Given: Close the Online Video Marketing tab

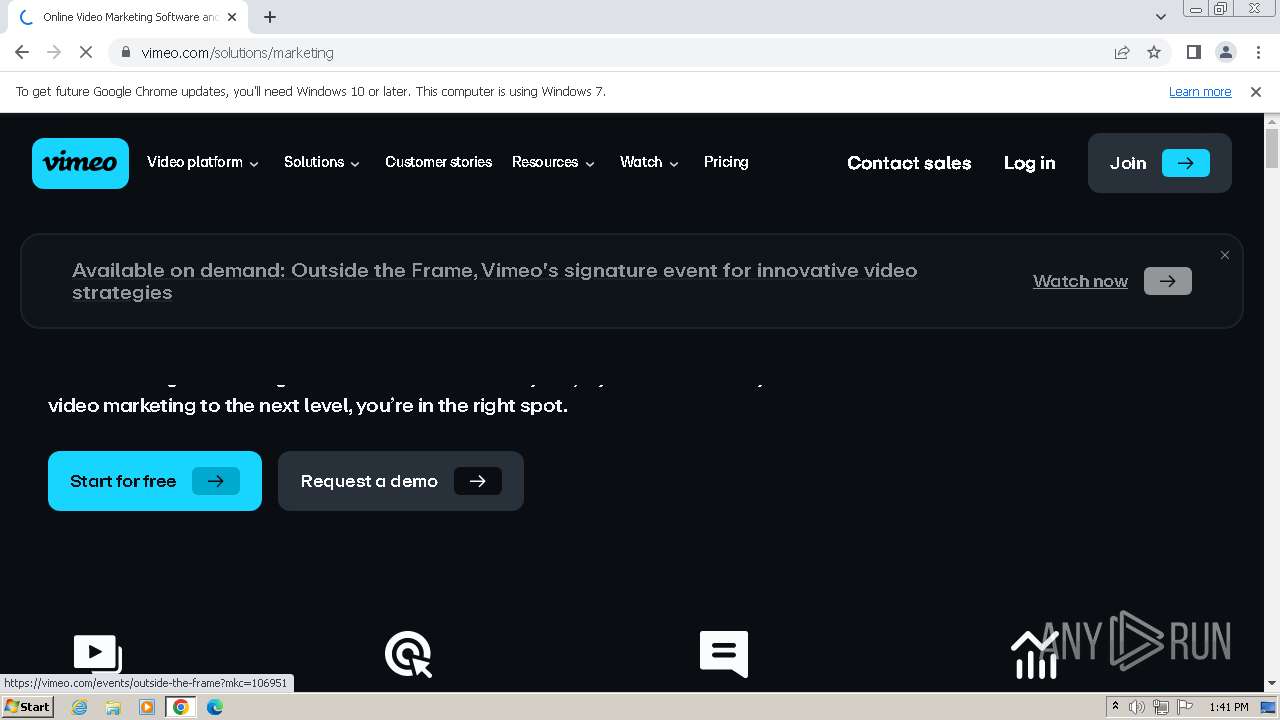Looking at the screenshot, I should (232, 17).
